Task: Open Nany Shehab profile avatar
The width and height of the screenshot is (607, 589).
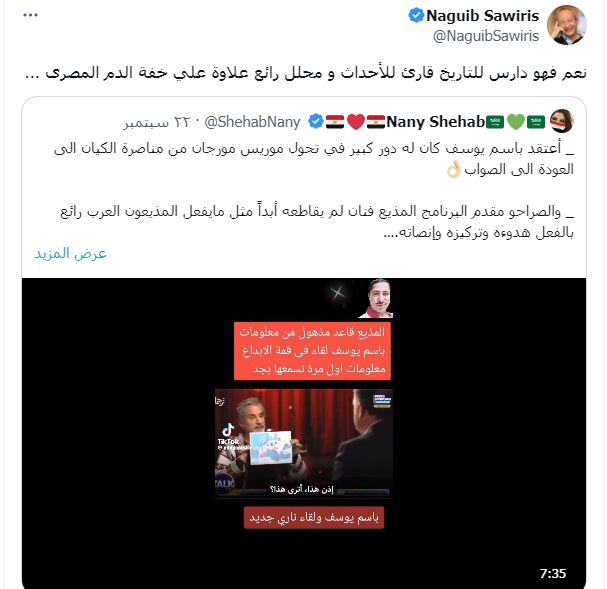Action: [561, 121]
